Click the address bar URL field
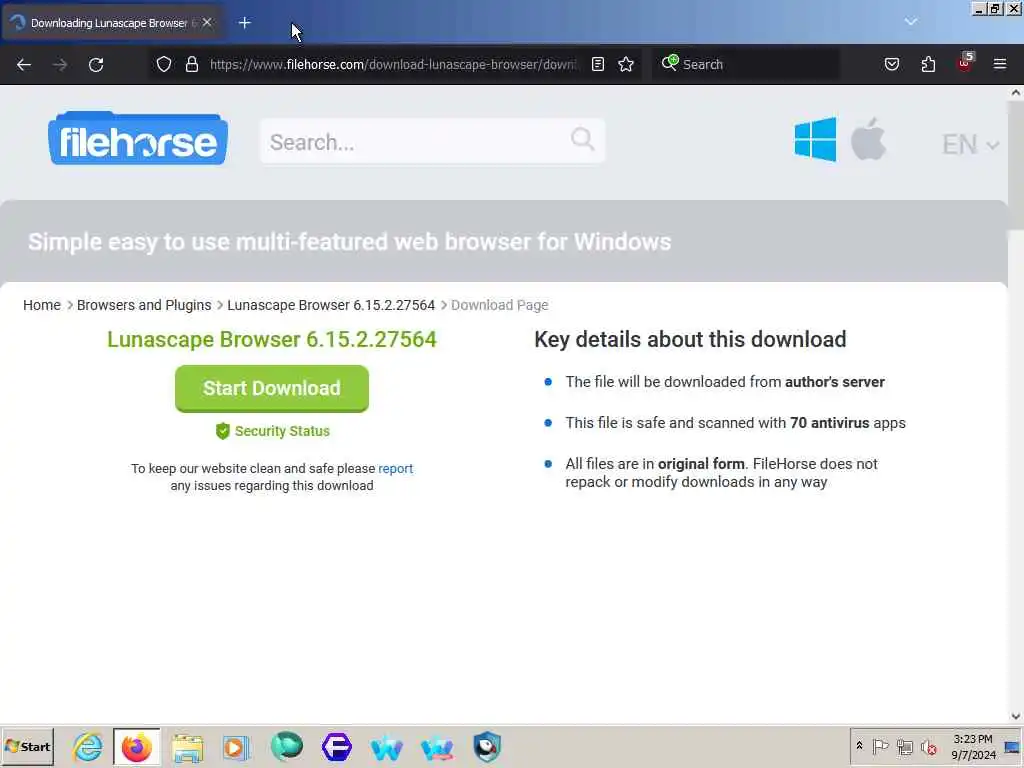1024x768 pixels. (394, 64)
